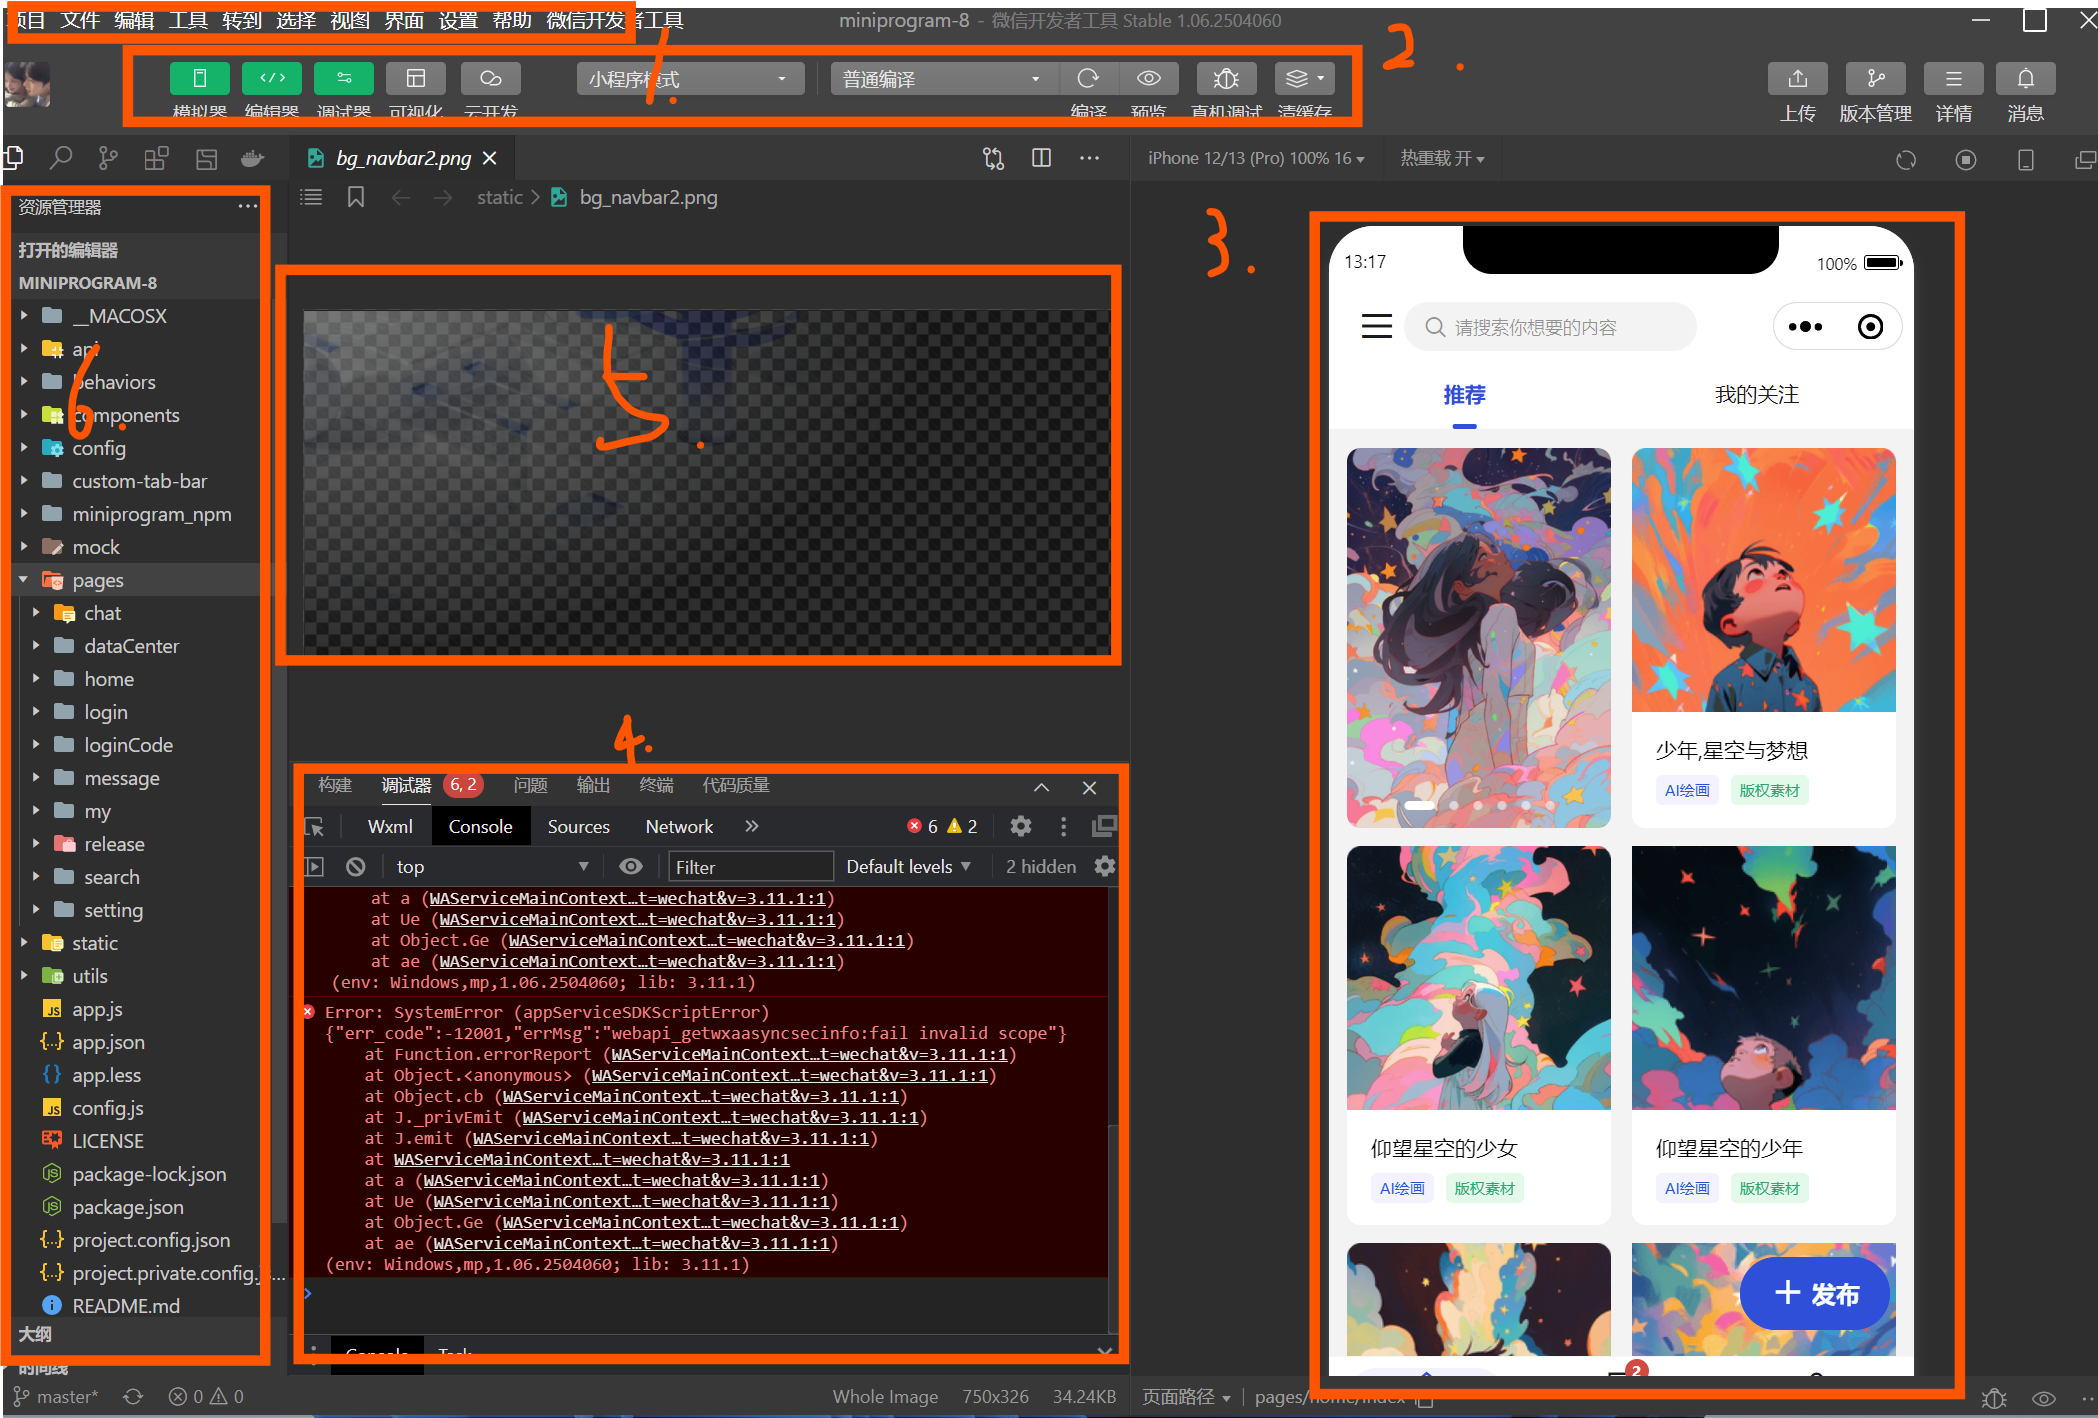The image size is (2098, 1418).
Task: Open the simulator hamburger menu
Action: point(1376,327)
